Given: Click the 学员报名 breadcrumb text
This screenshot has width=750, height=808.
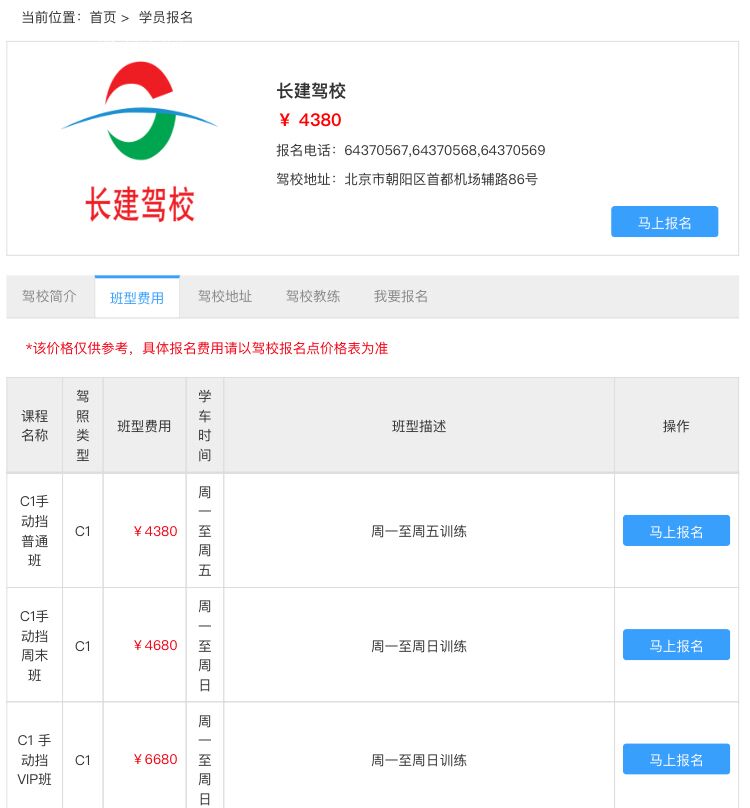Looking at the screenshot, I should [166, 17].
